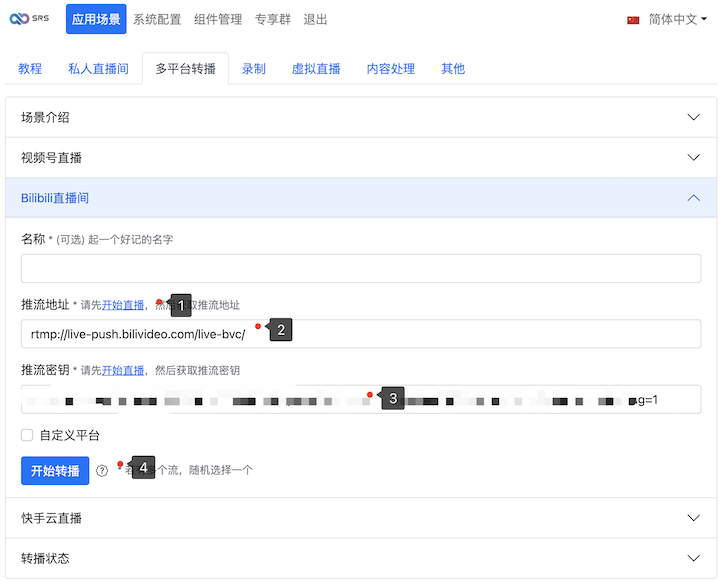This screenshot has height=581, width=720.
Task: Click the 退出 logout link
Action: coord(315,19)
